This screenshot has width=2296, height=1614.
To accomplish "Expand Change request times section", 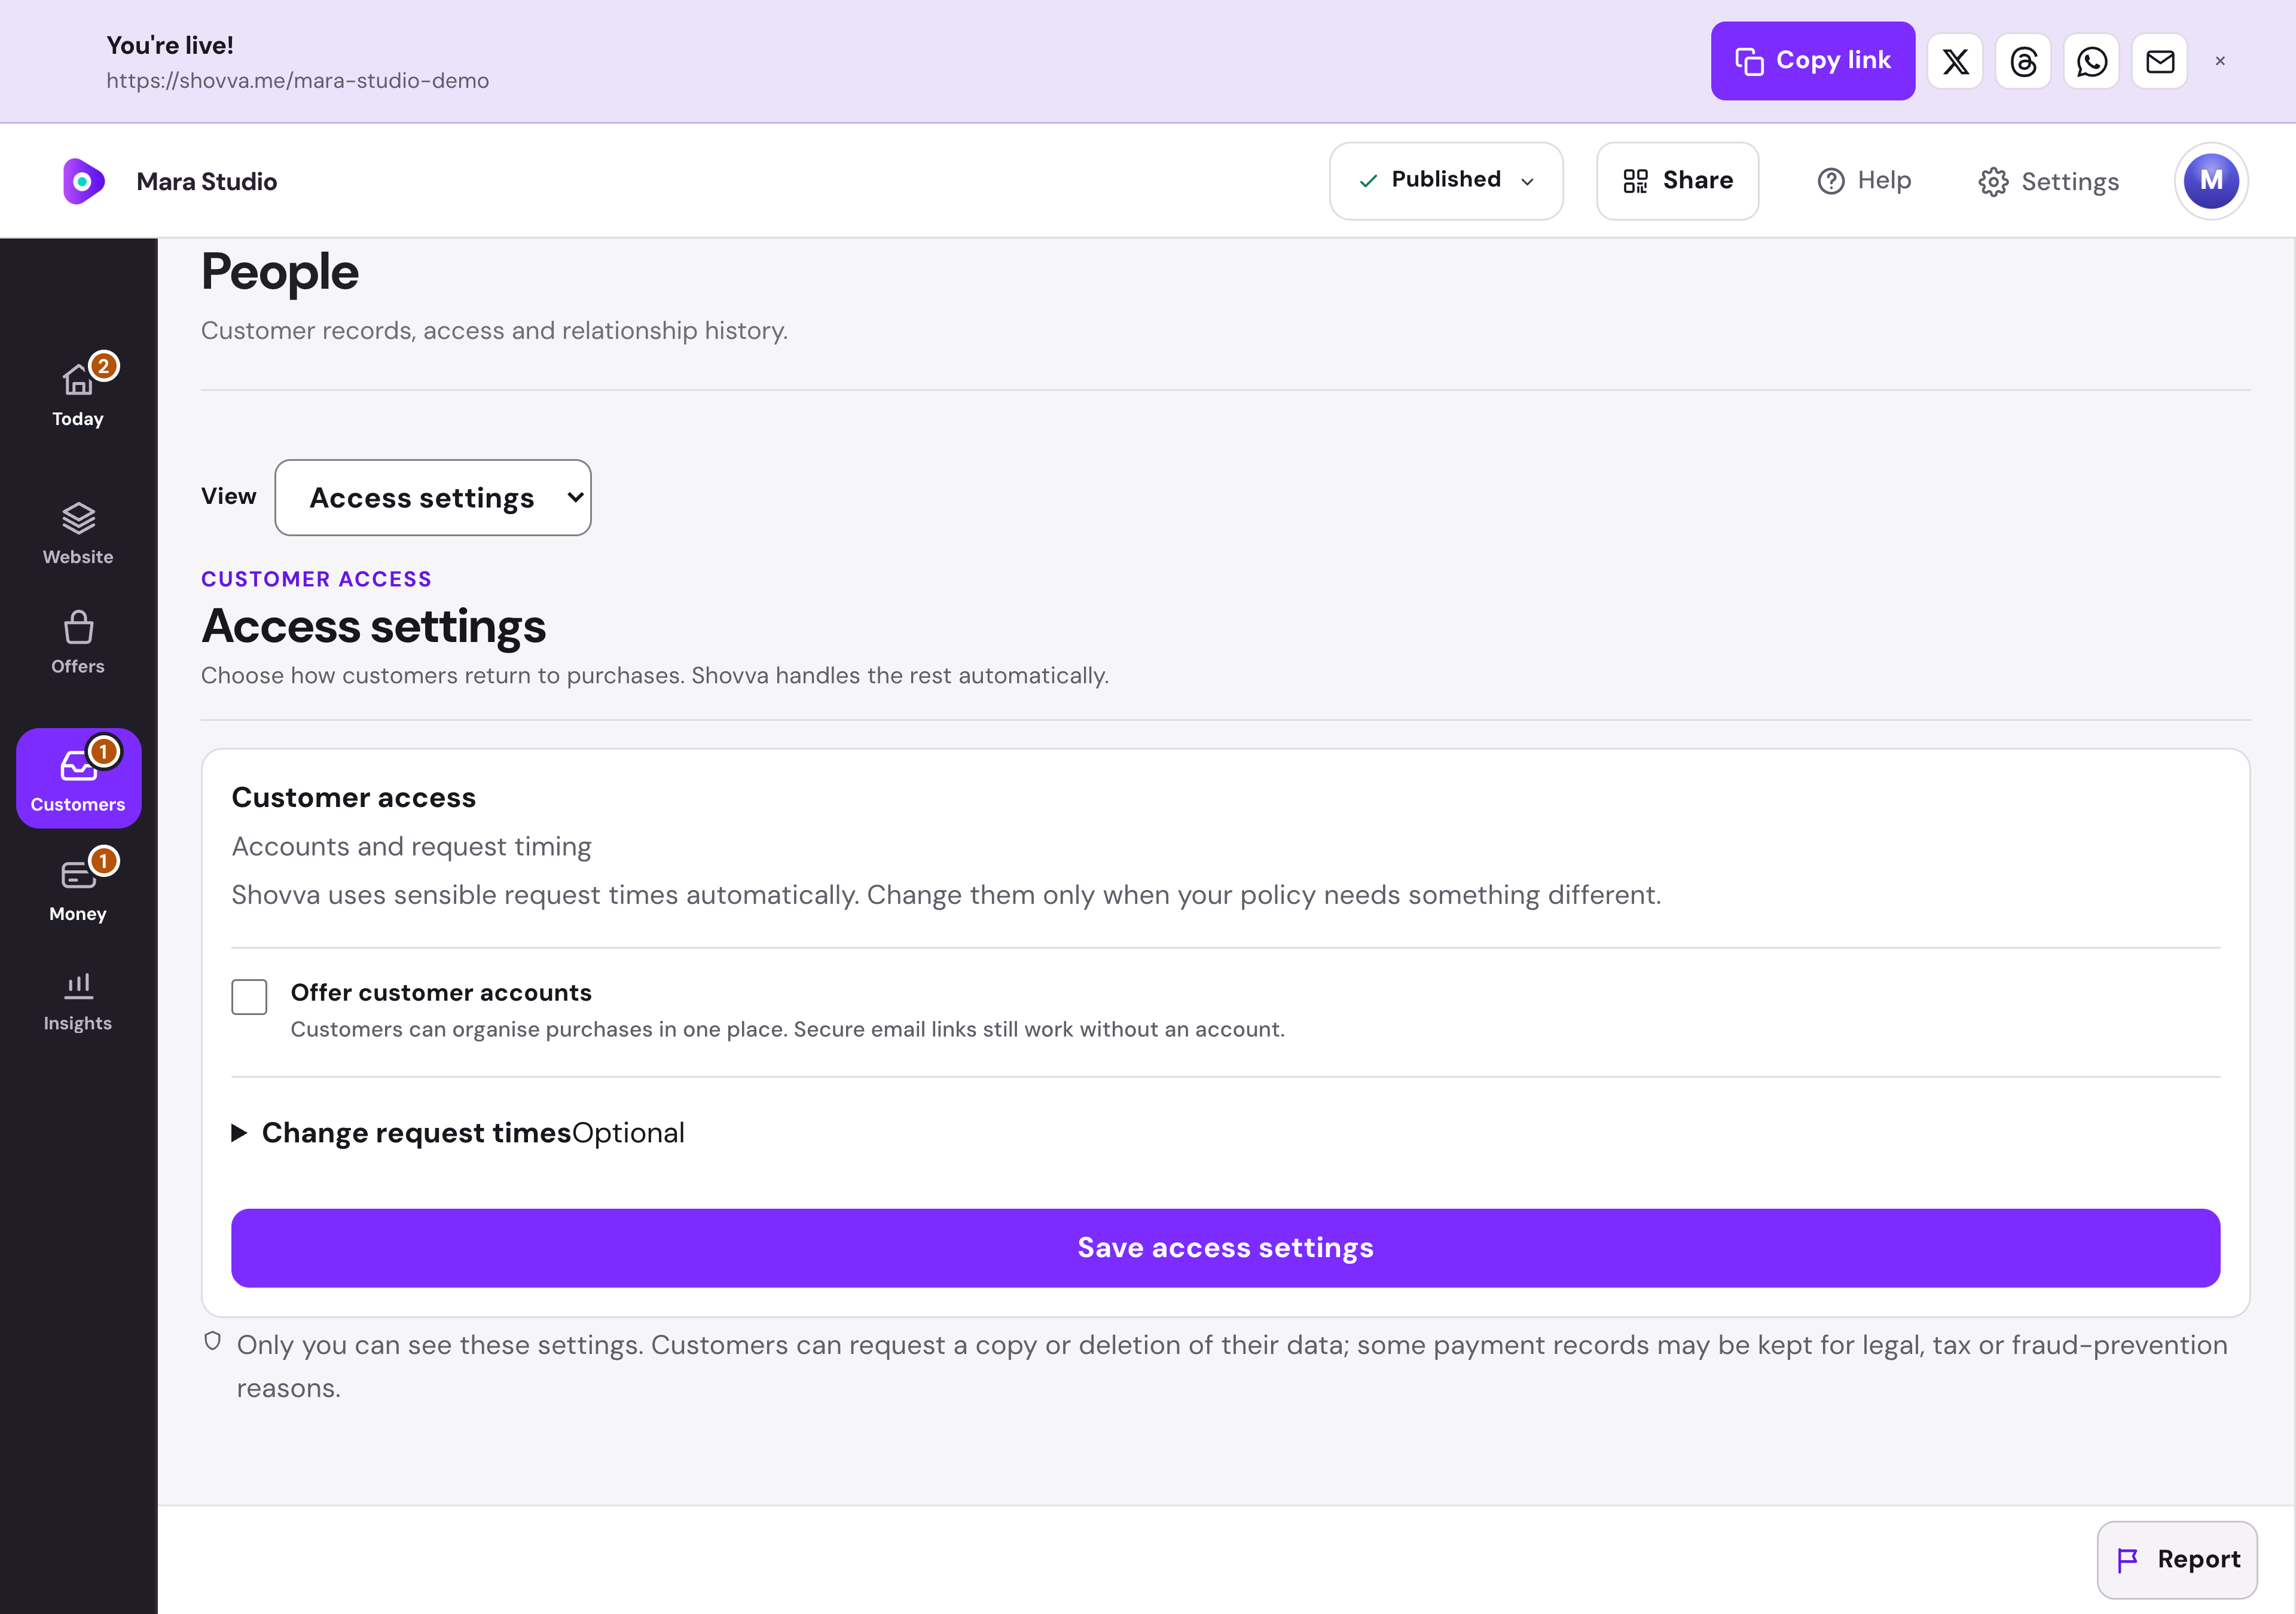I will point(458,1132).
